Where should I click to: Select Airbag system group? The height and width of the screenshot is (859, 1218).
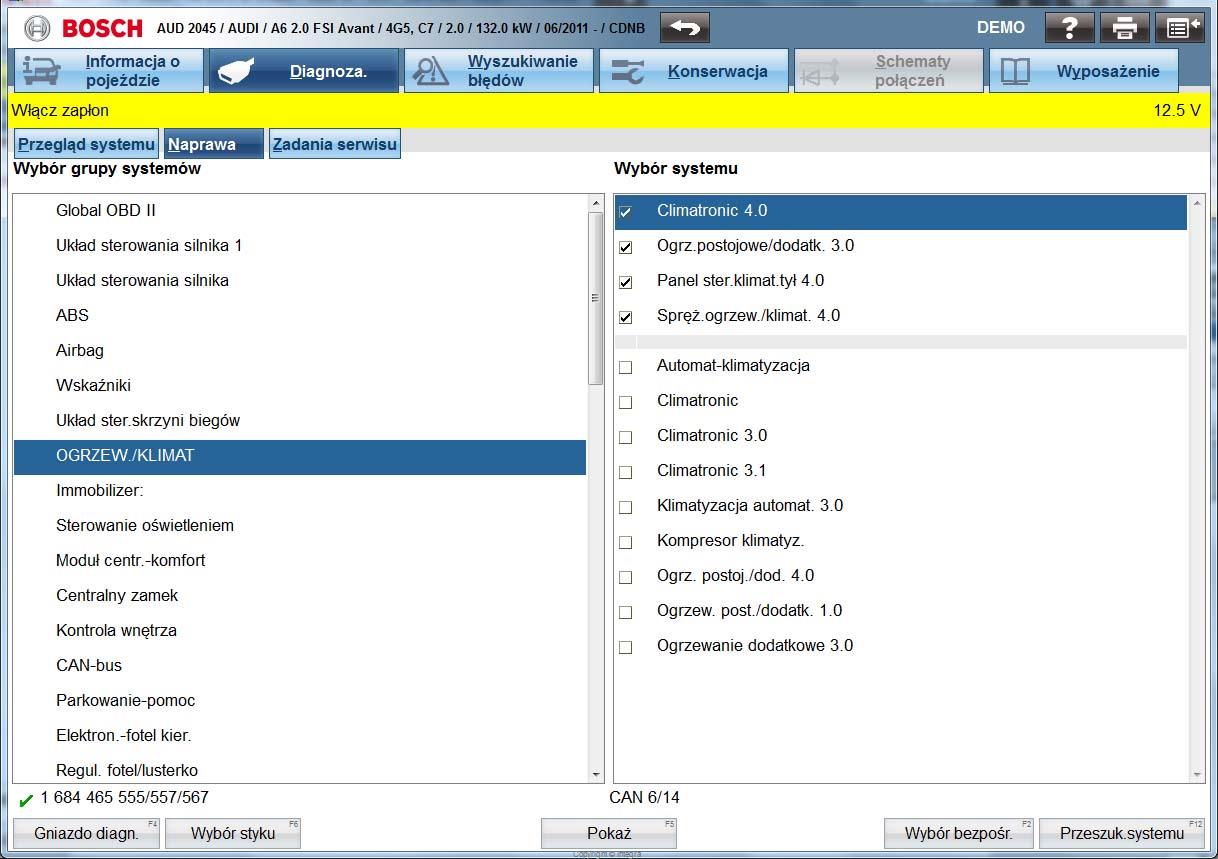300,350
